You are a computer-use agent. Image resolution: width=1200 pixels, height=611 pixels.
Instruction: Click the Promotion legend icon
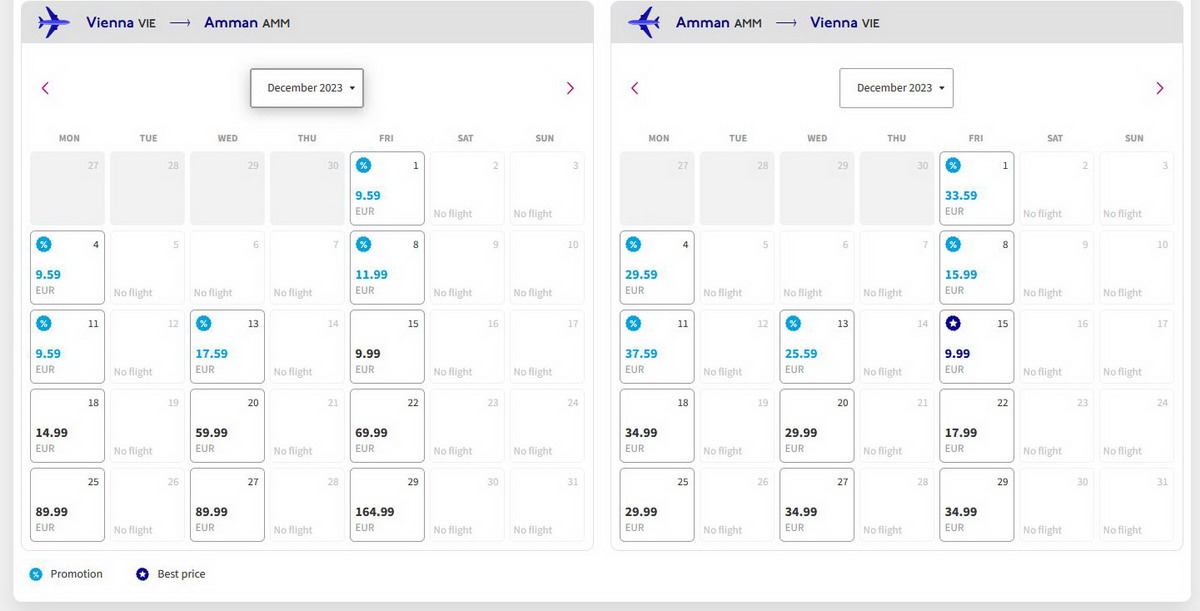tap(36, 574)
